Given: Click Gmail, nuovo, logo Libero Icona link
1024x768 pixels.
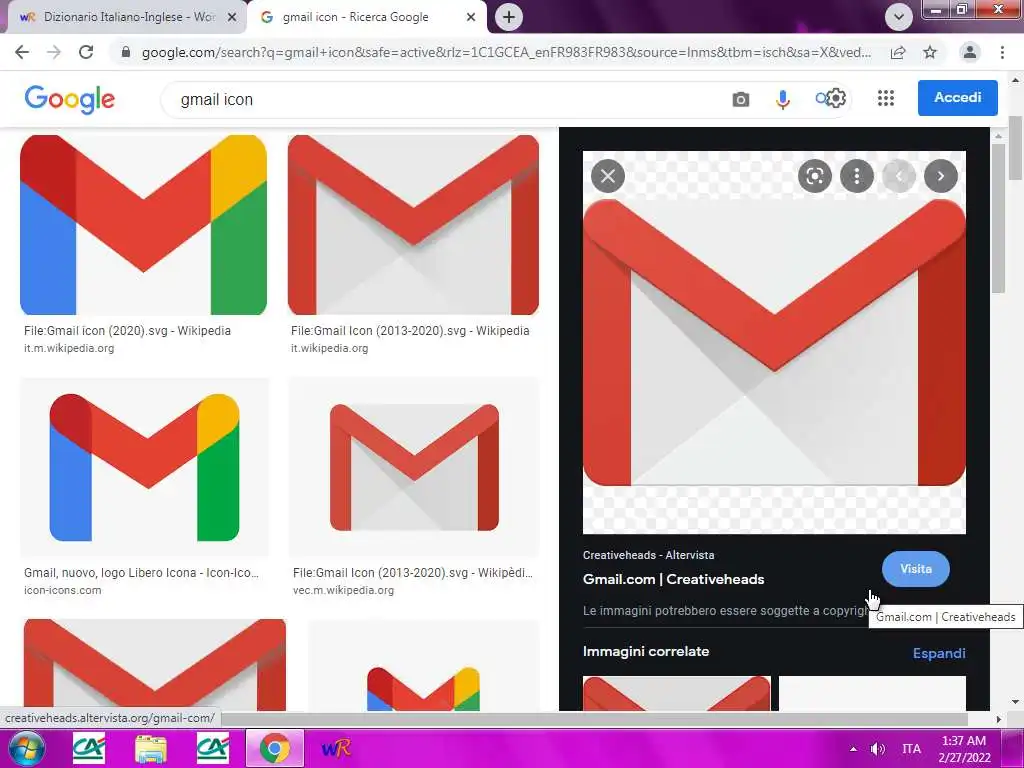Looking at the screenshot, I should point(141,573).
